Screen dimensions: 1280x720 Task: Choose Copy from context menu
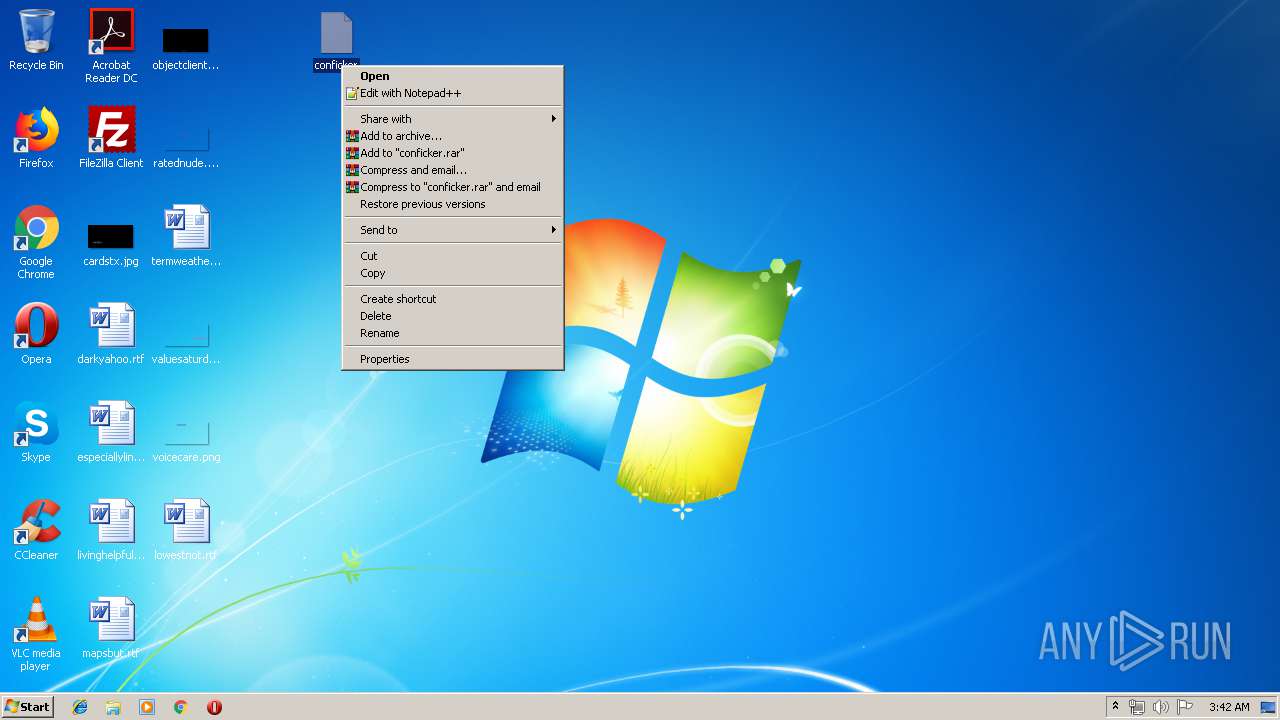(x=453, y=273)
